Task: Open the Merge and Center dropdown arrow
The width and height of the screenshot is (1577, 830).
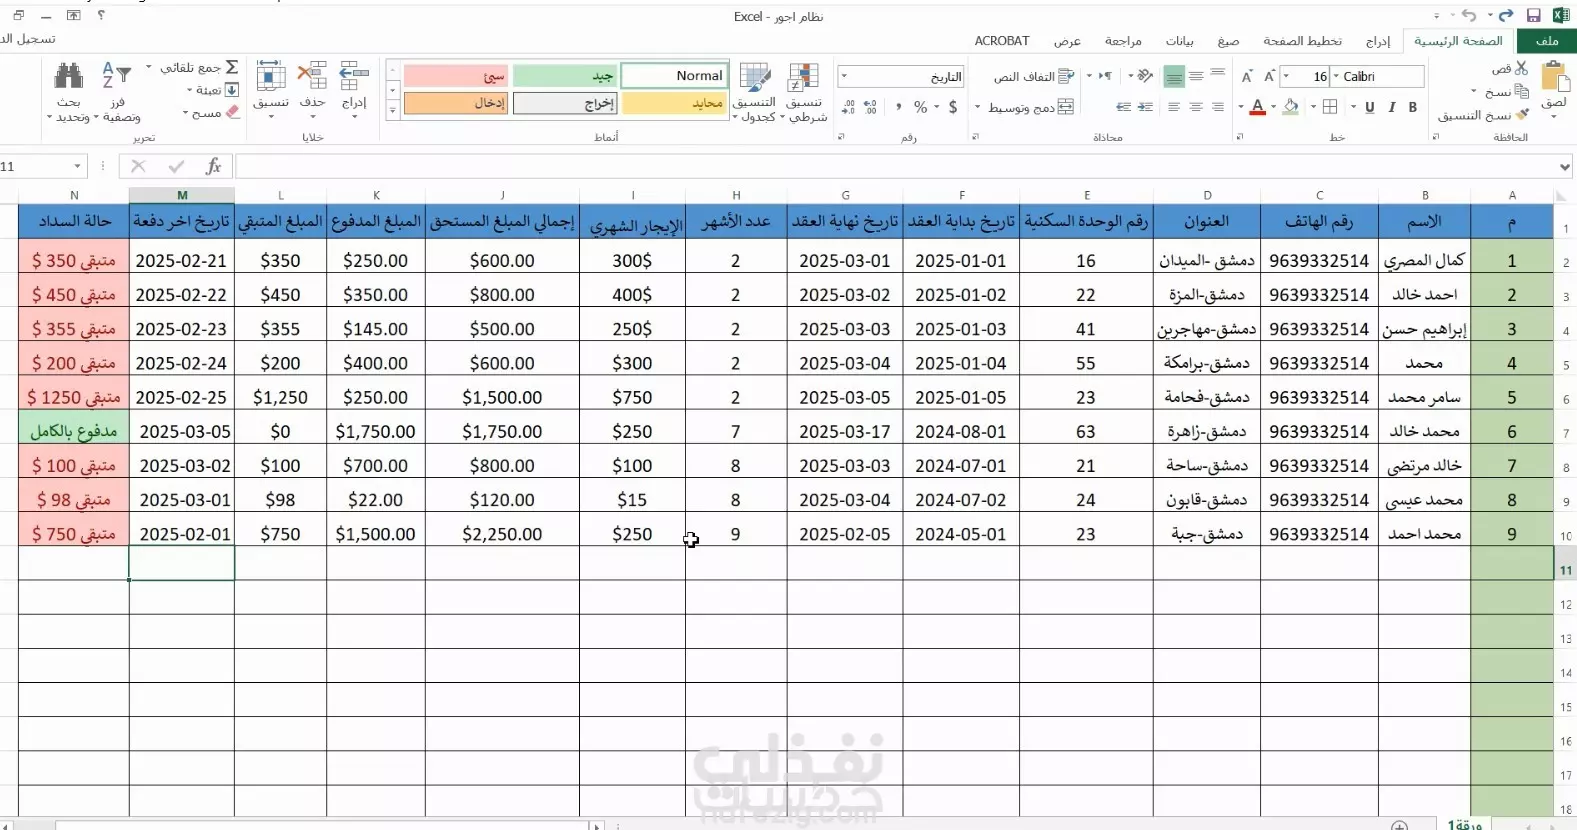Action: (978, 107)
